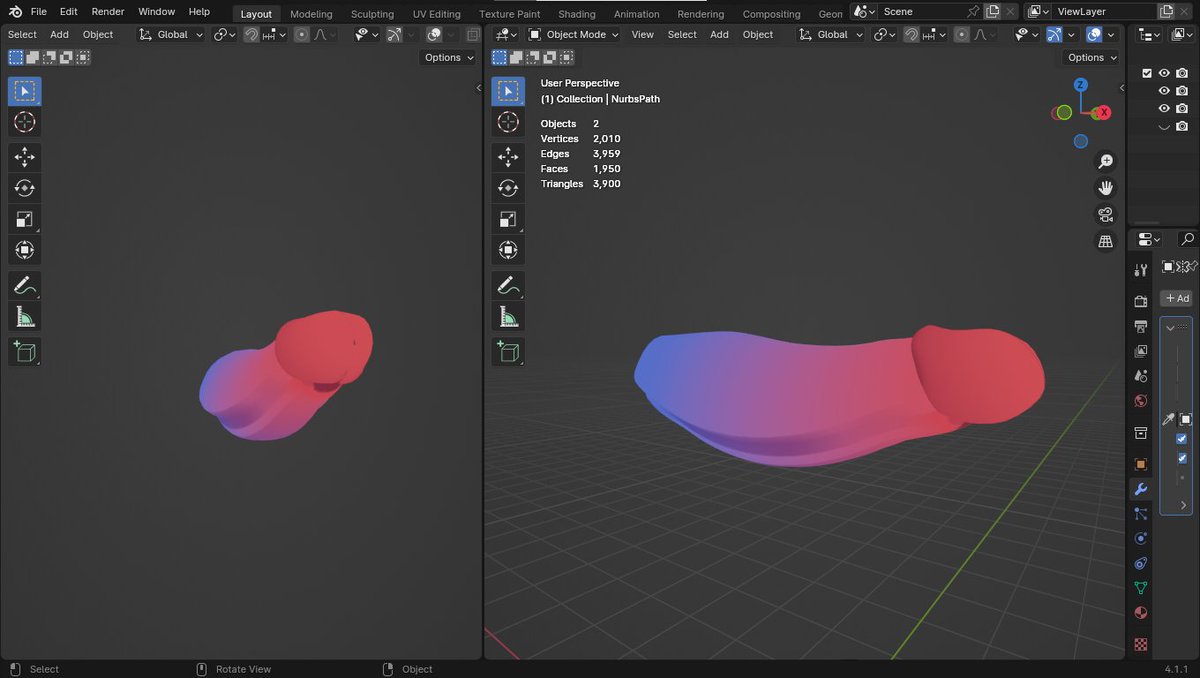Open the Output properties tab
Screen dimensions: 1200x678
coord(1141,326)
